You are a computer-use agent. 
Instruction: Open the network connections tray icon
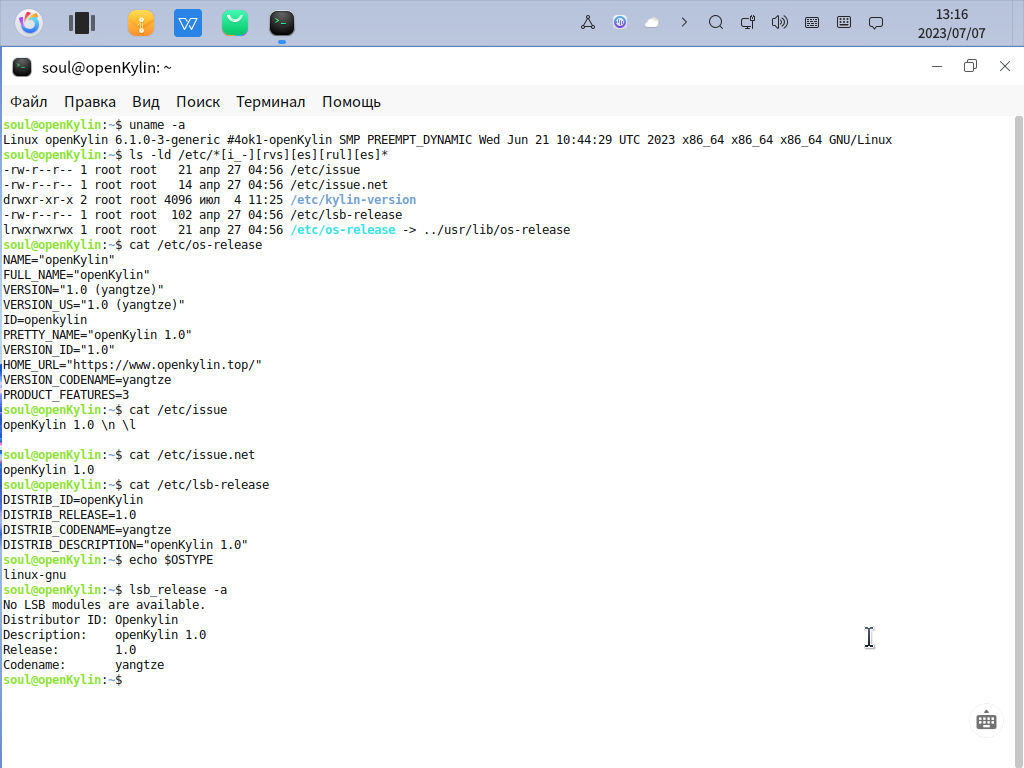588,23
